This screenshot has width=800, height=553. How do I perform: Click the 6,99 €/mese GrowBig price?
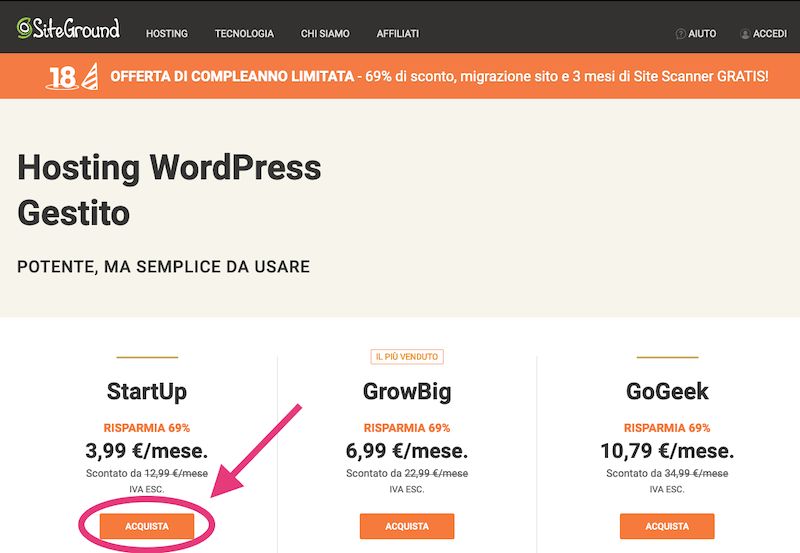tap(407, 450)
